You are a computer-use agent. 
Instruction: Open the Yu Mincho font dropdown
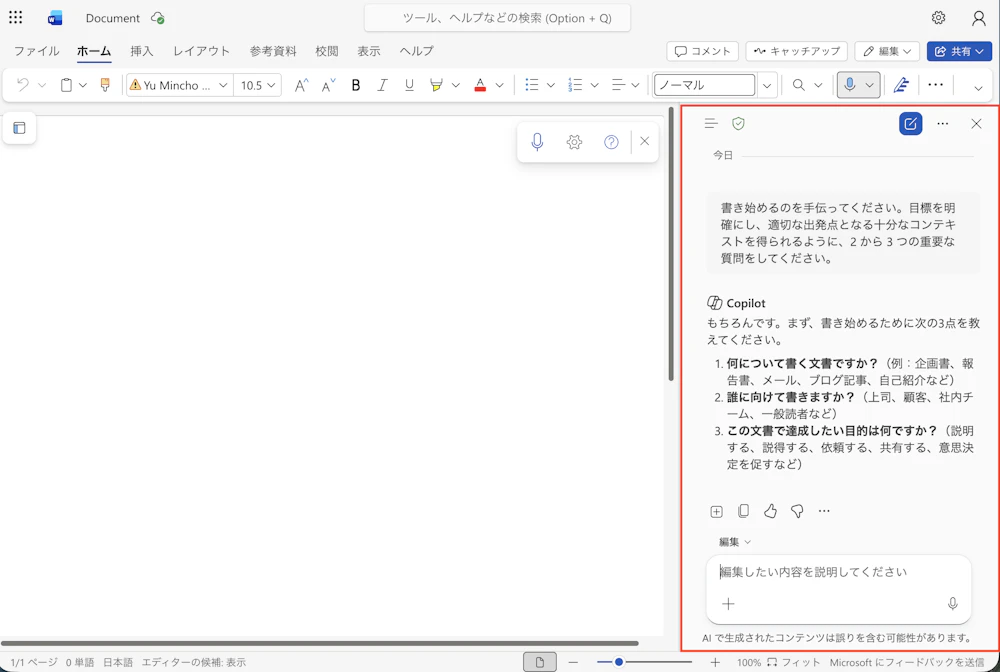(x=223, y=85)
